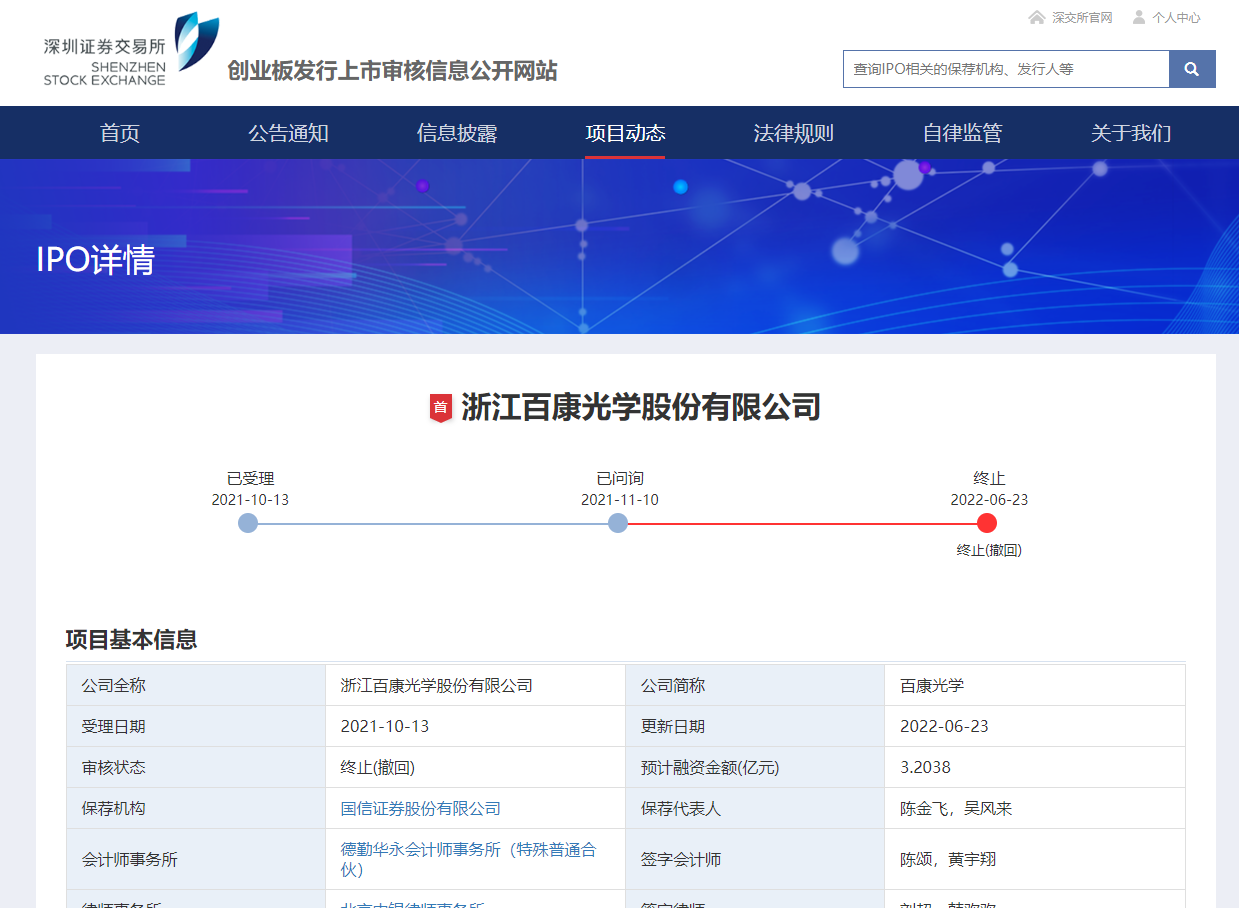The width and height of the screenshot is (1239, 908).
Task: Click the IPO详情 banner heading
Action: click(x=96, y=260)
